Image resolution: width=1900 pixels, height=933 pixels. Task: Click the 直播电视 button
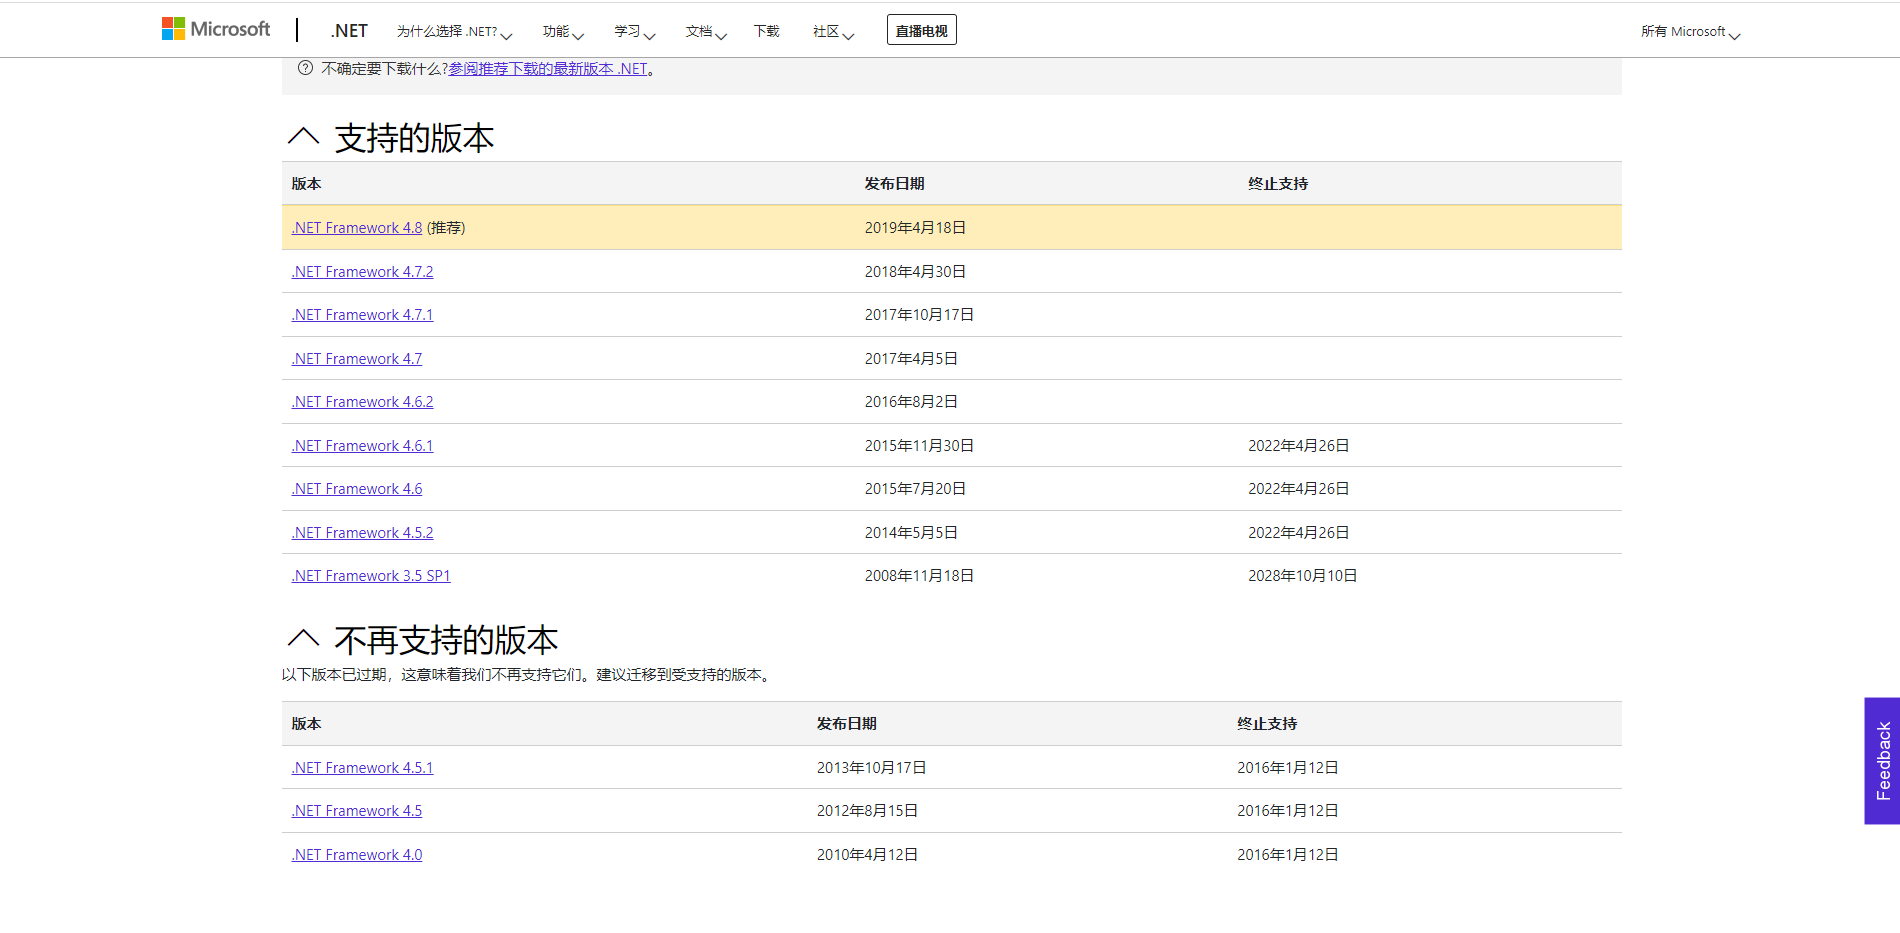[x=921, y=30]
